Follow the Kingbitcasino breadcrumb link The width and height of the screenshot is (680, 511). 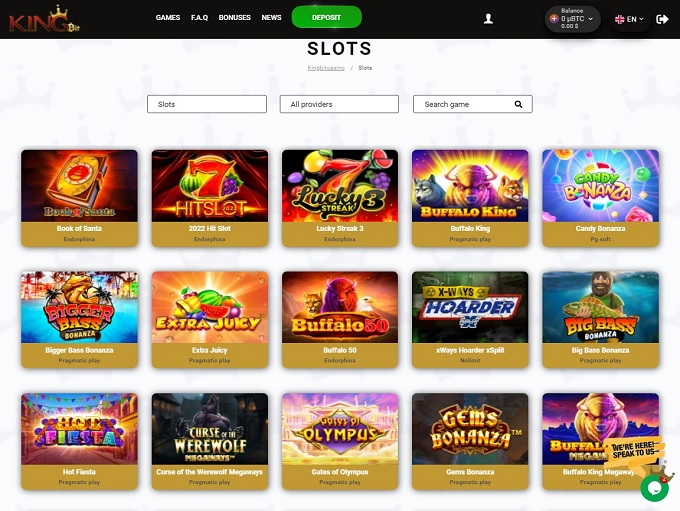coord(326,68)
